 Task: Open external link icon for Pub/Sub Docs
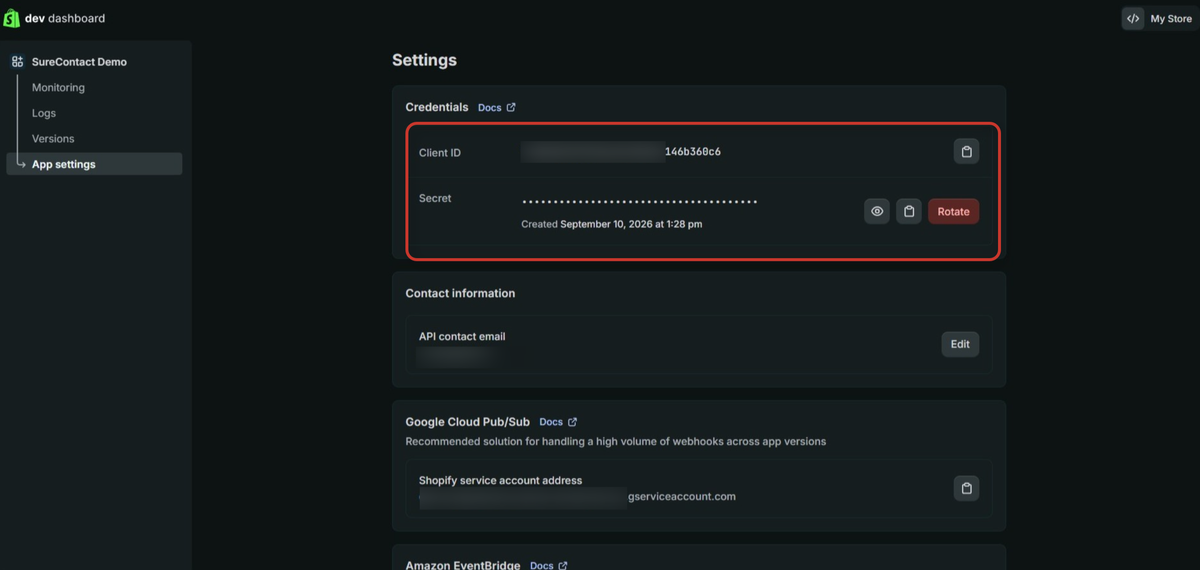click(x=572, y=422)
